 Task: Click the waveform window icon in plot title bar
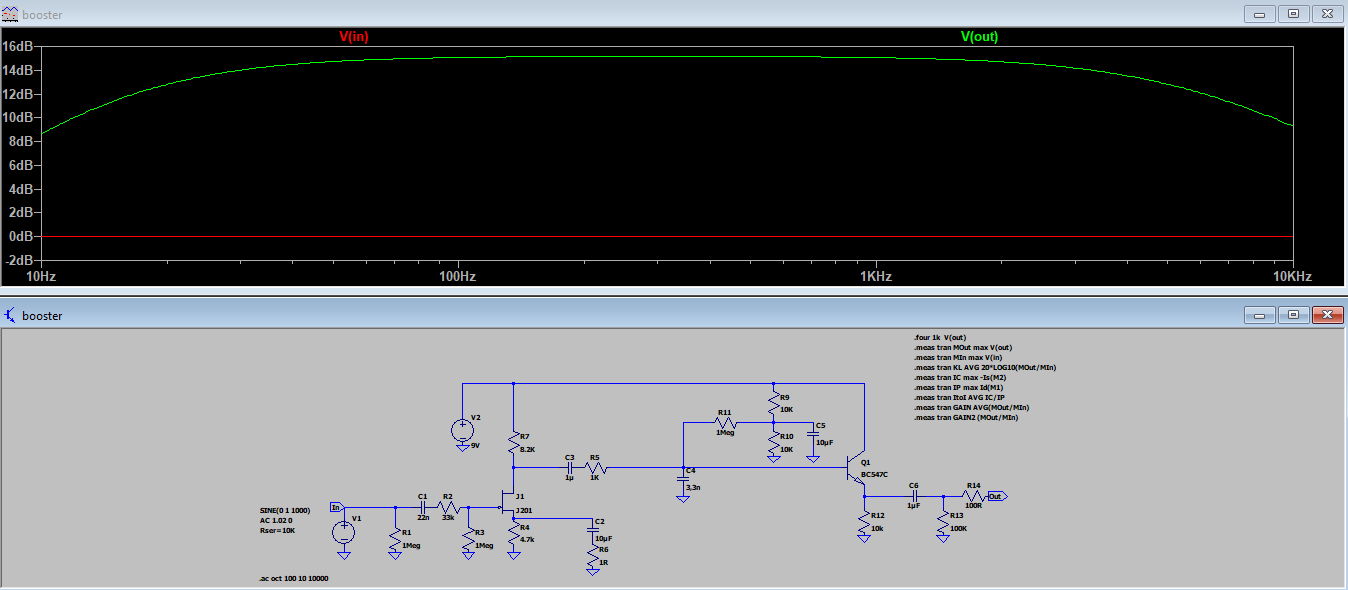pos(10,14)
